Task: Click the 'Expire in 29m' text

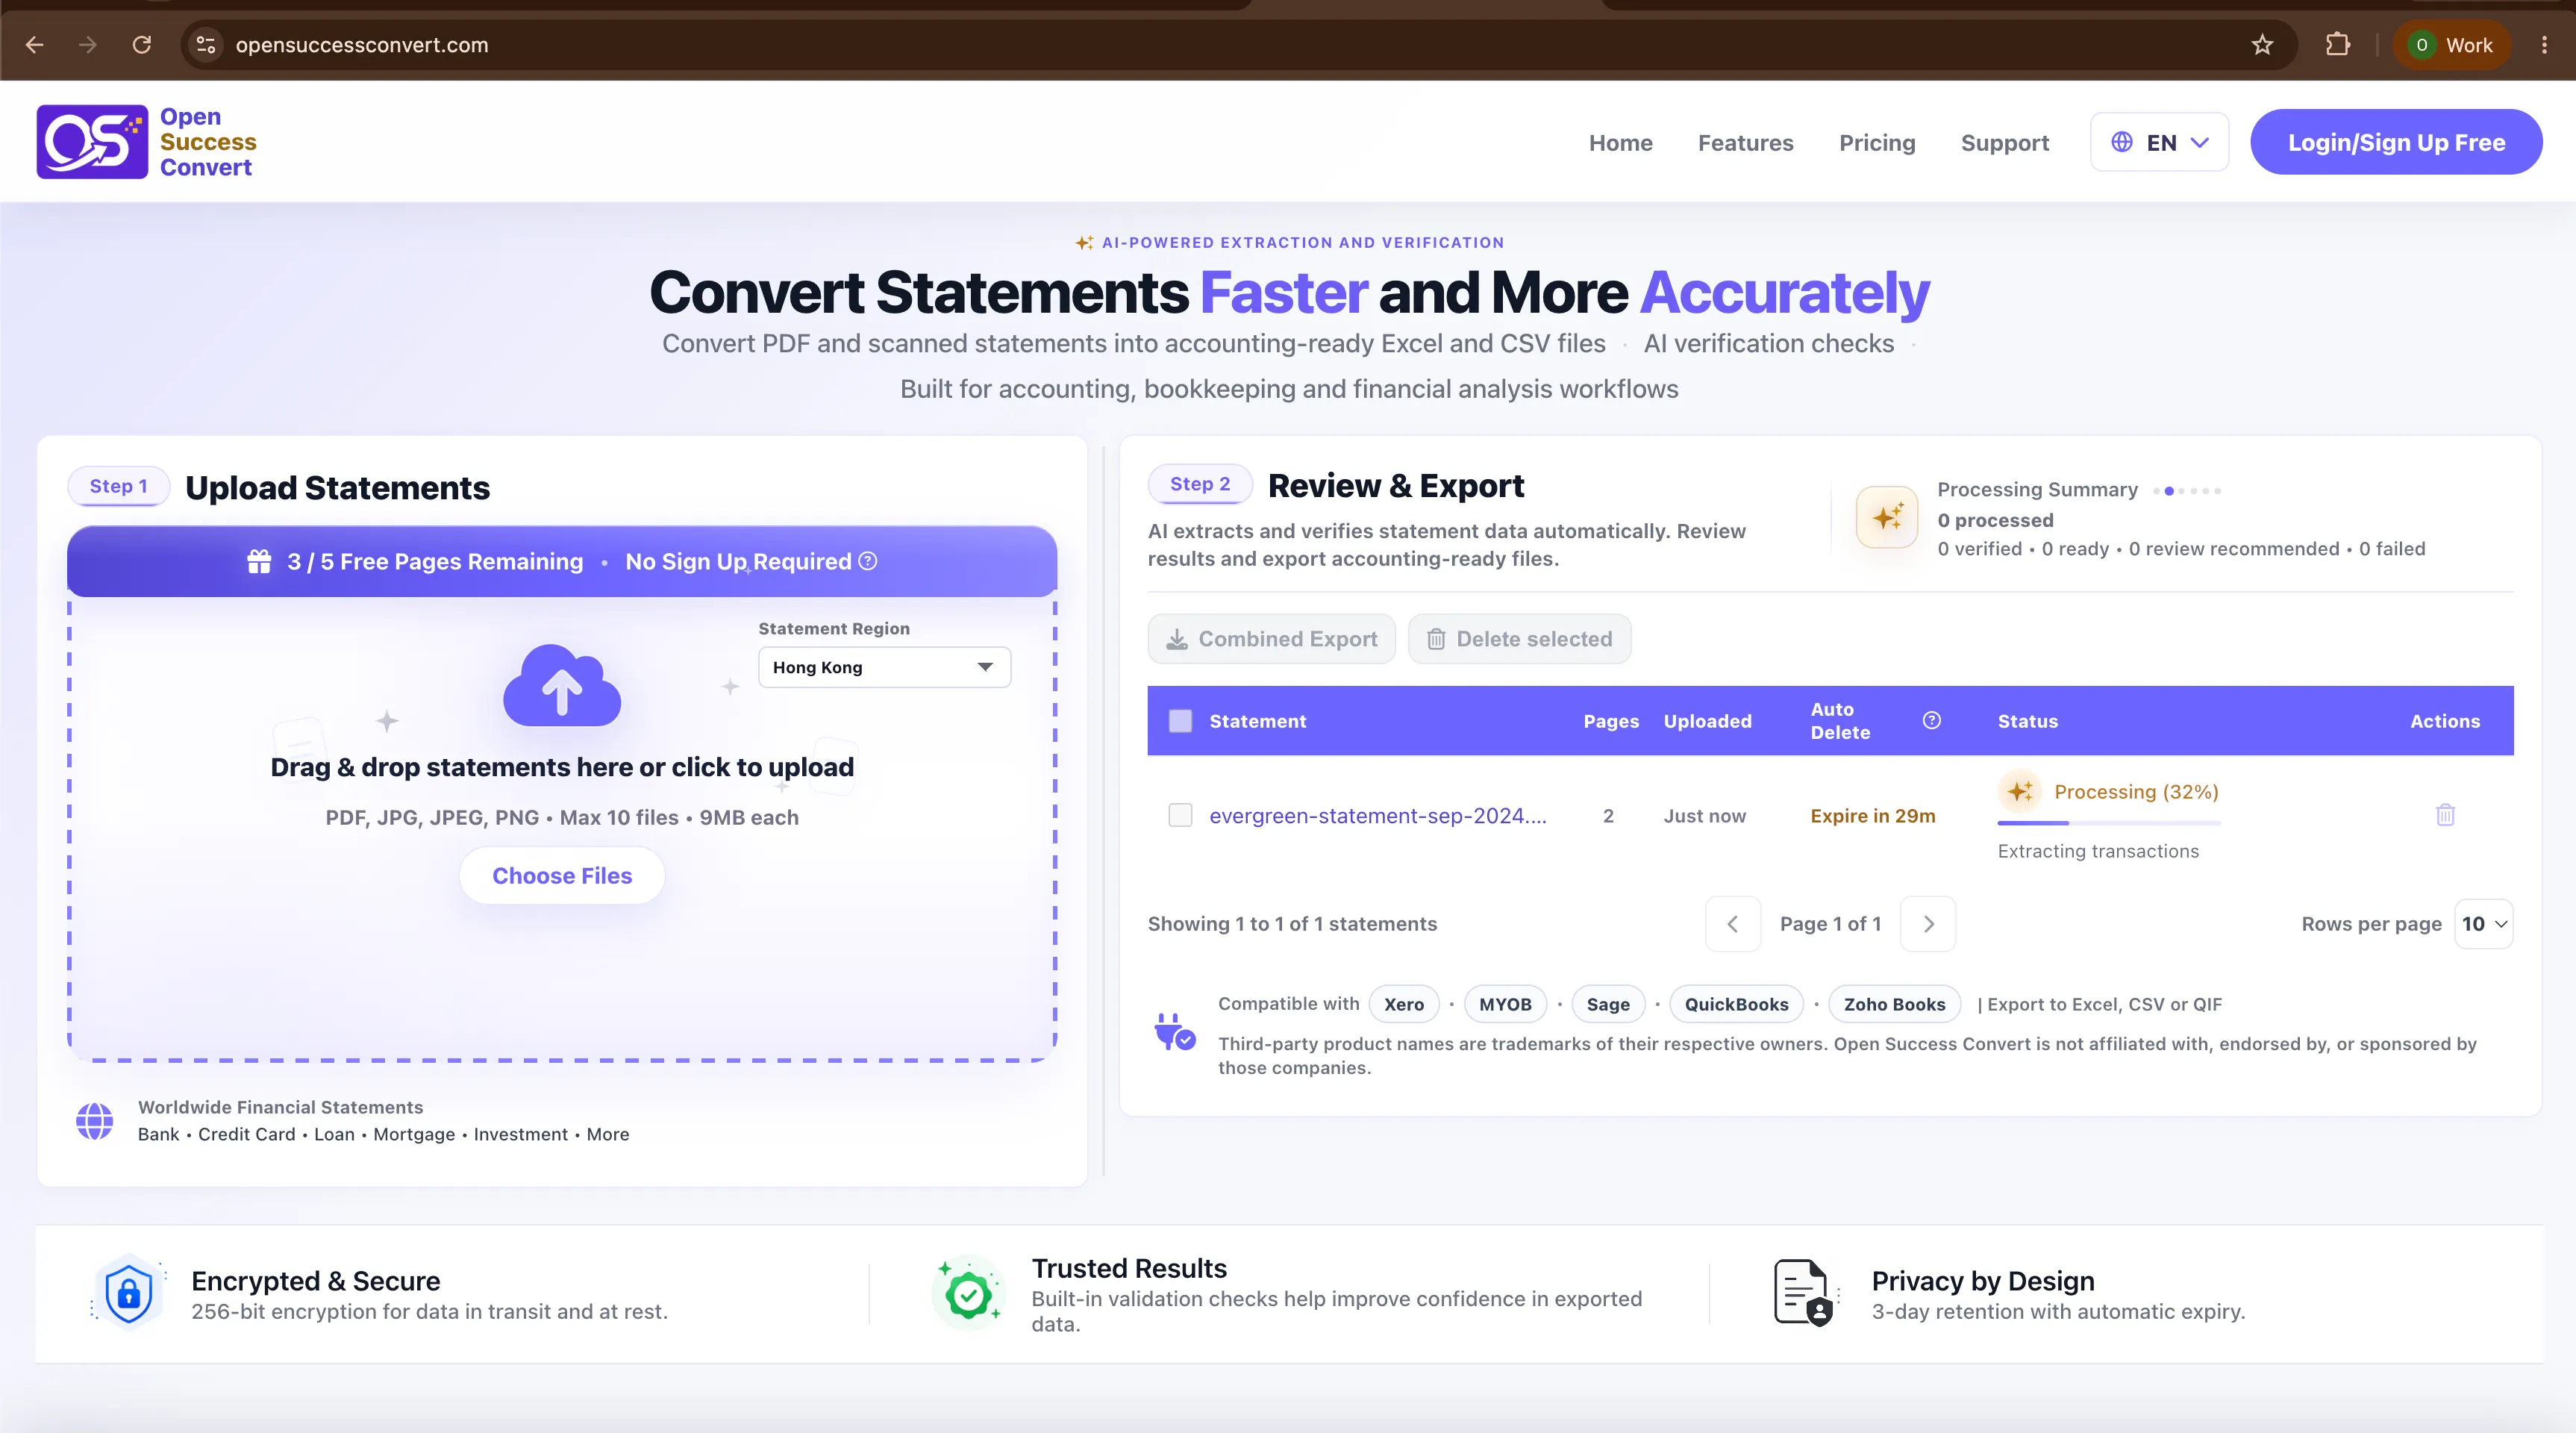Action: (x=1872, y=815)
